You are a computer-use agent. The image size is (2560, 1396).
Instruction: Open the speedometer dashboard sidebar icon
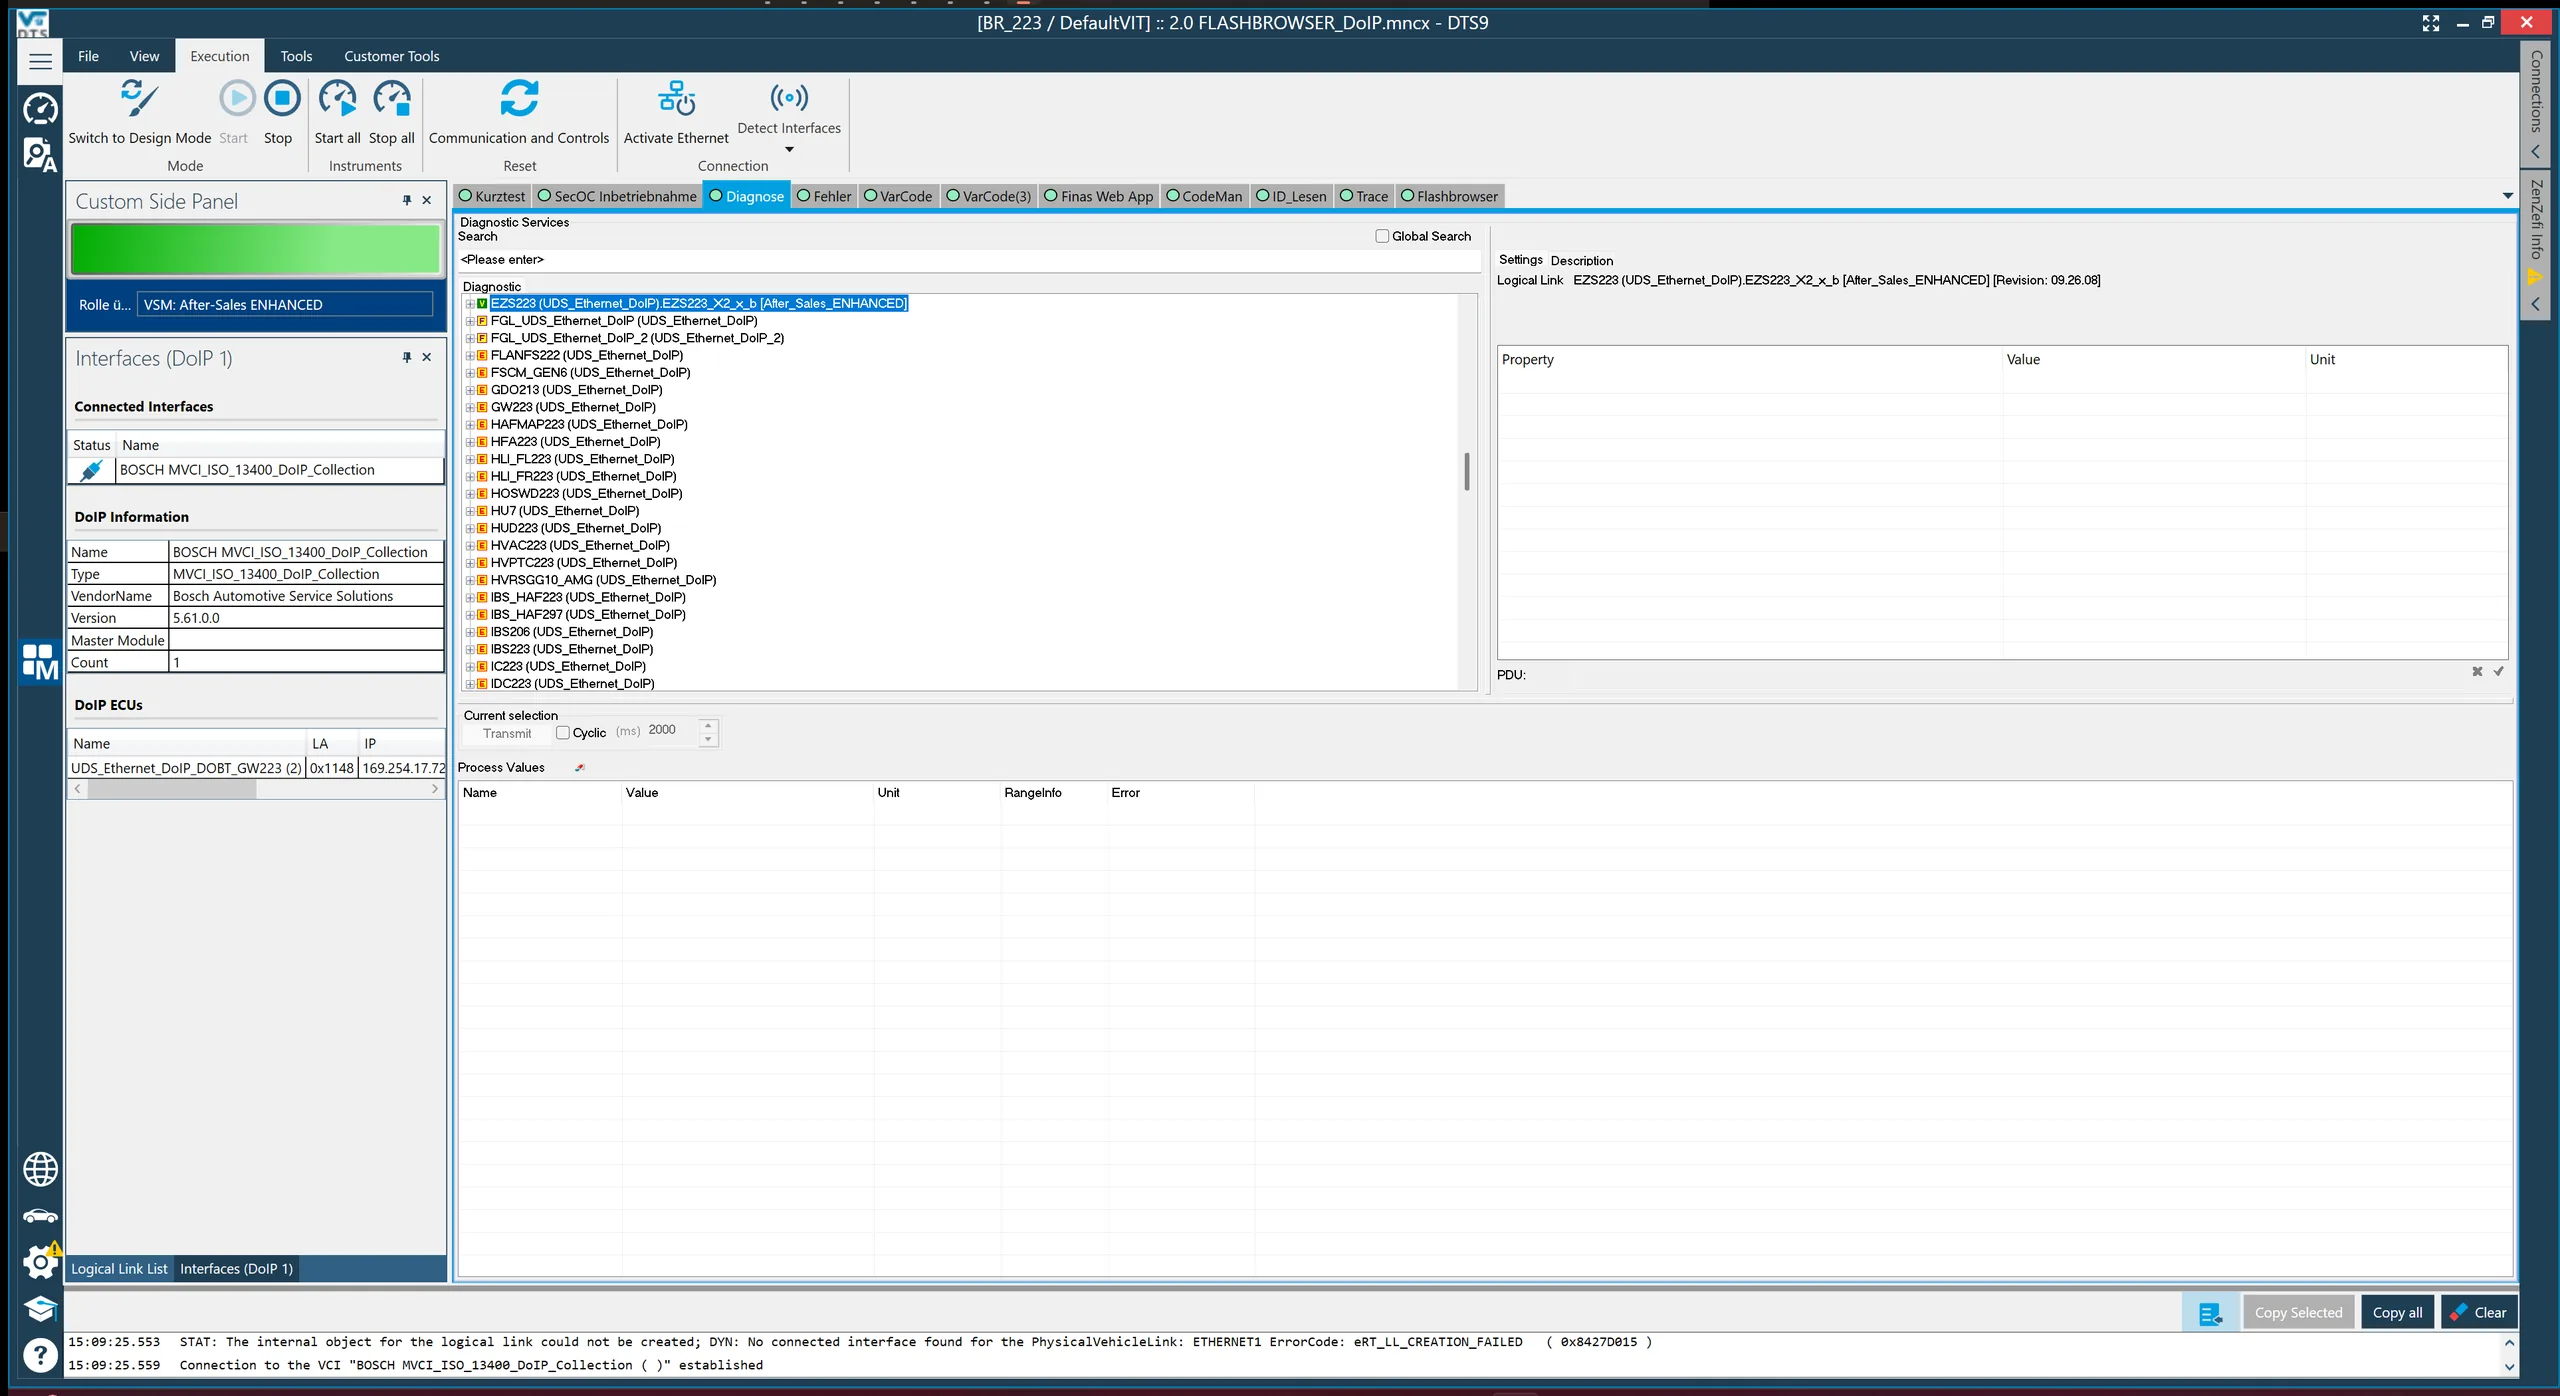click(x=40, y=109)
